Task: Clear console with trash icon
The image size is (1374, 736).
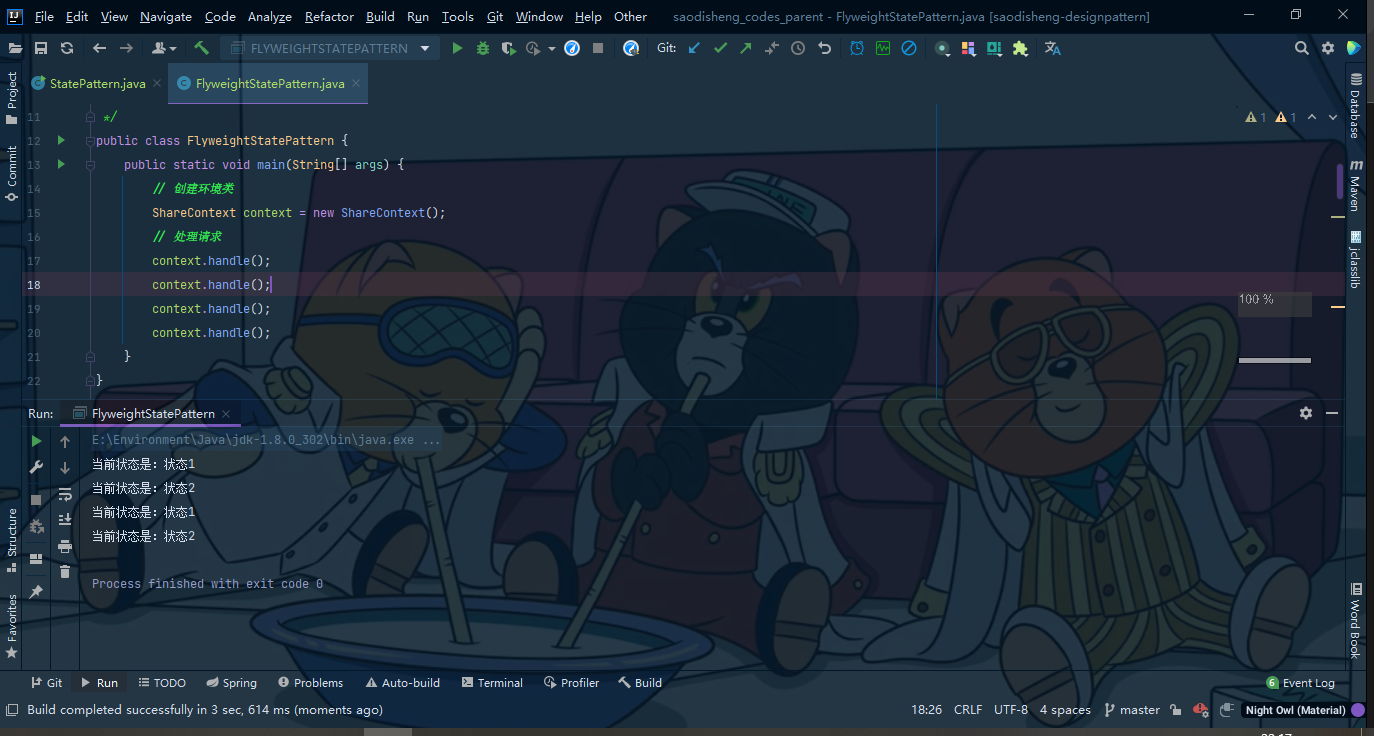Action: click(x=65, y=571)
